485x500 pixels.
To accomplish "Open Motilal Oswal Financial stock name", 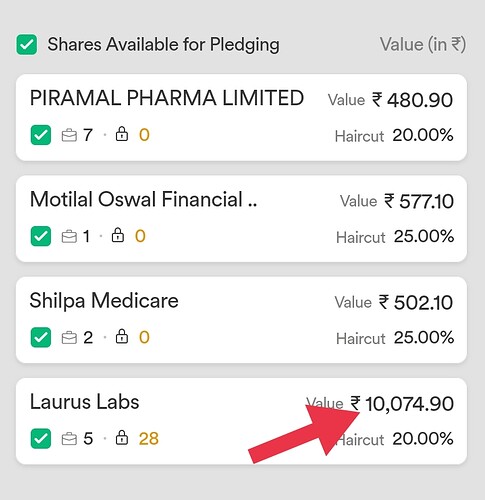I will pos(143,199).
